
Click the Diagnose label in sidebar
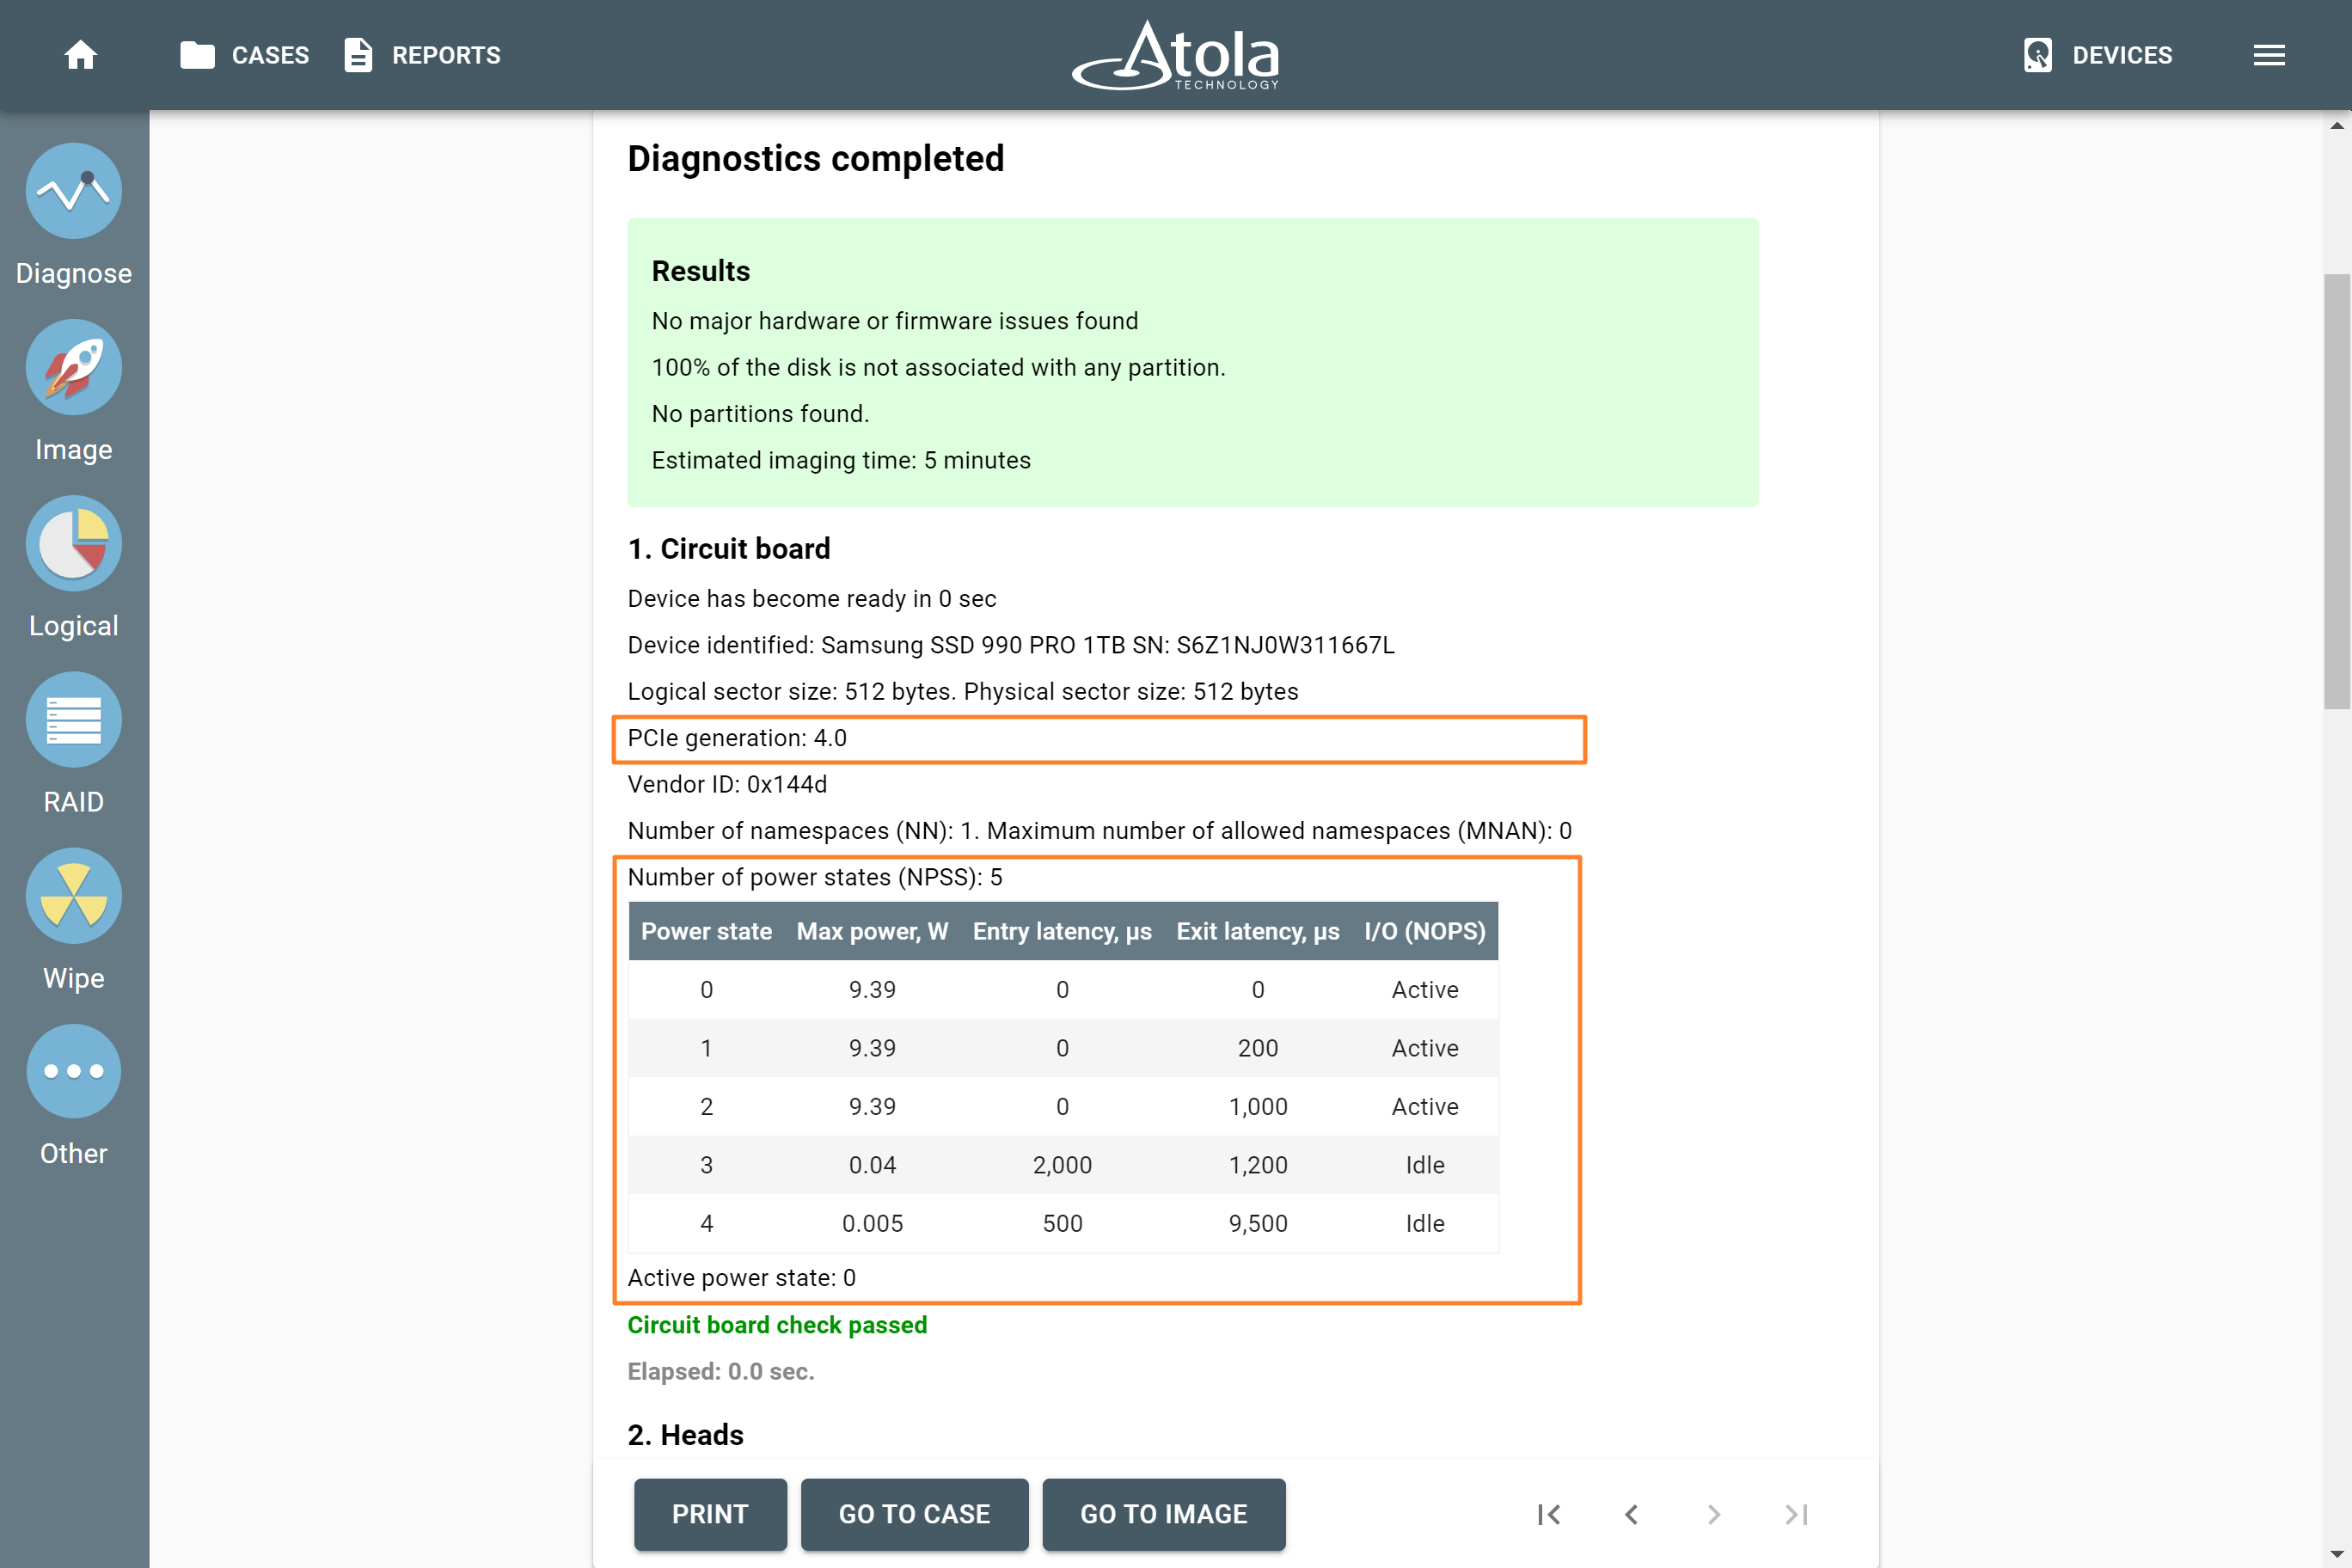tap(74, 273)
